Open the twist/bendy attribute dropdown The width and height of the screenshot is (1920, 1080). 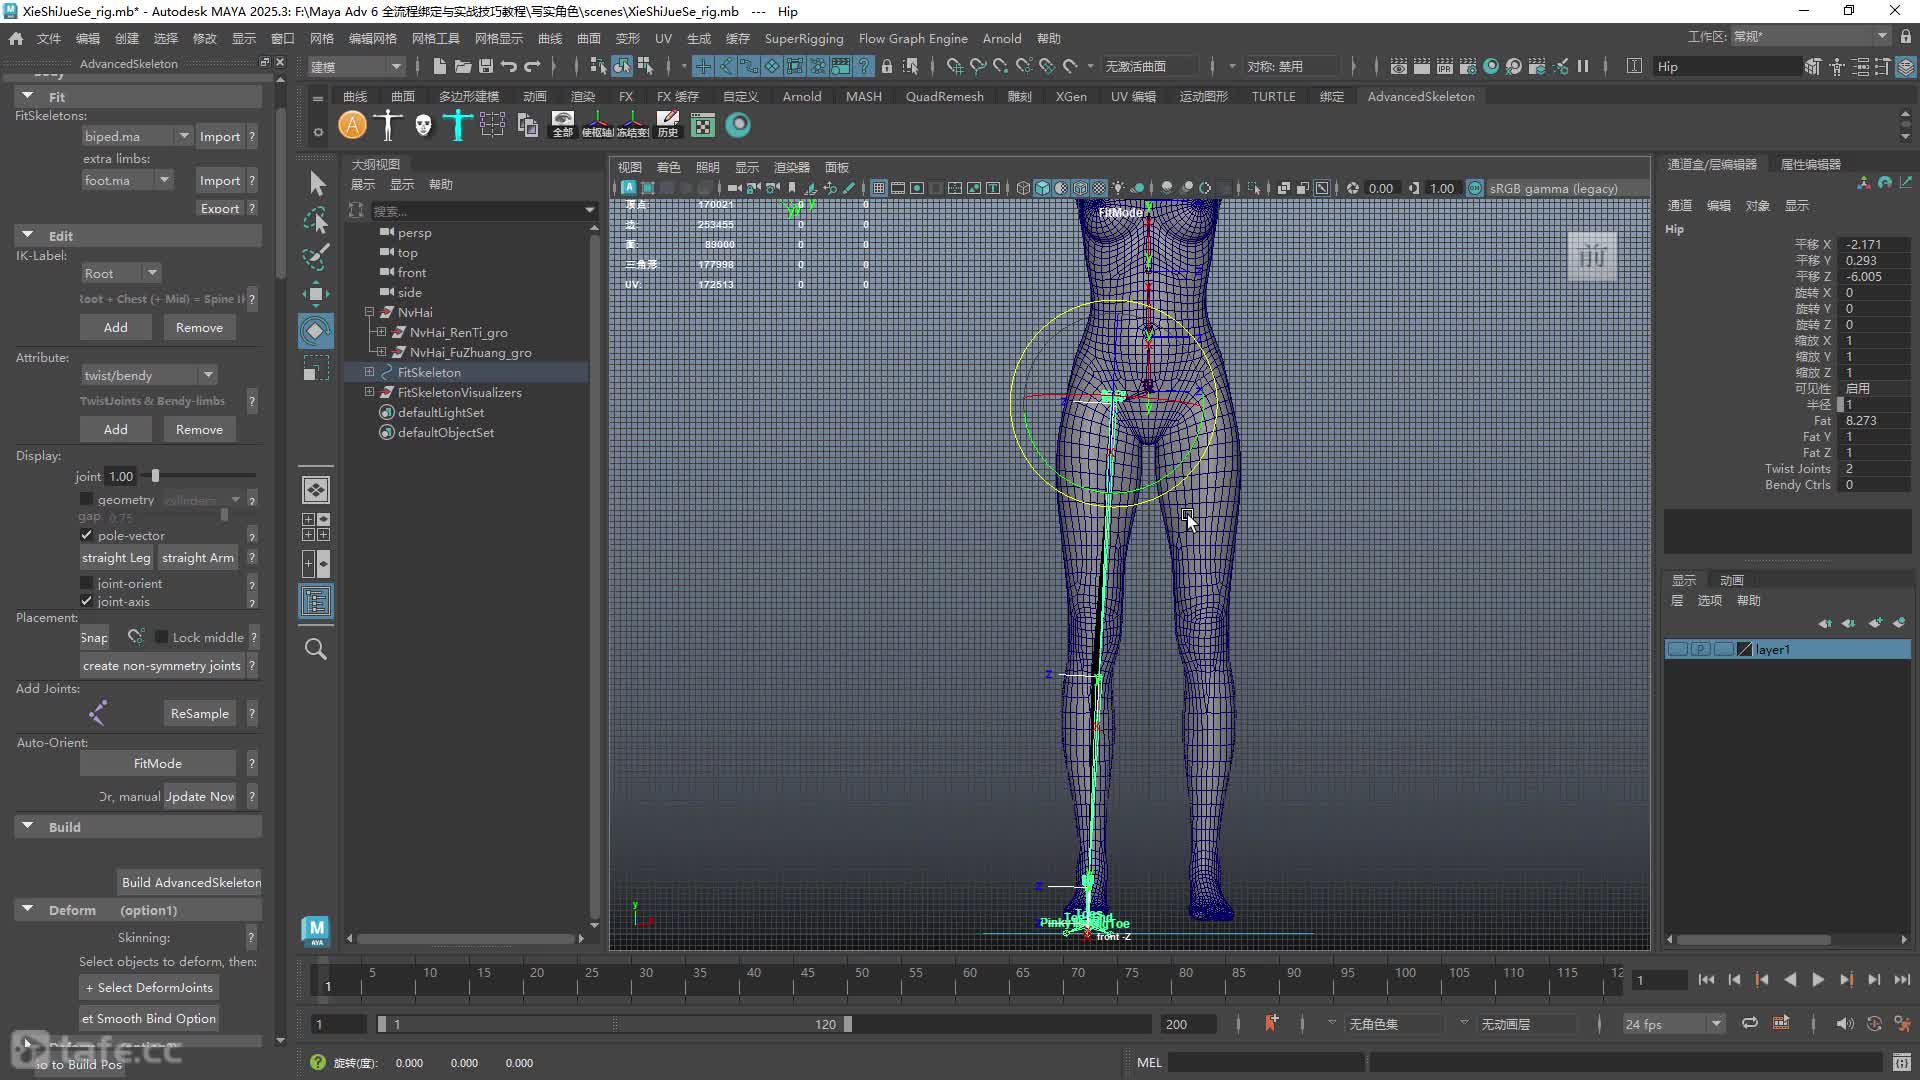(149, 375)
